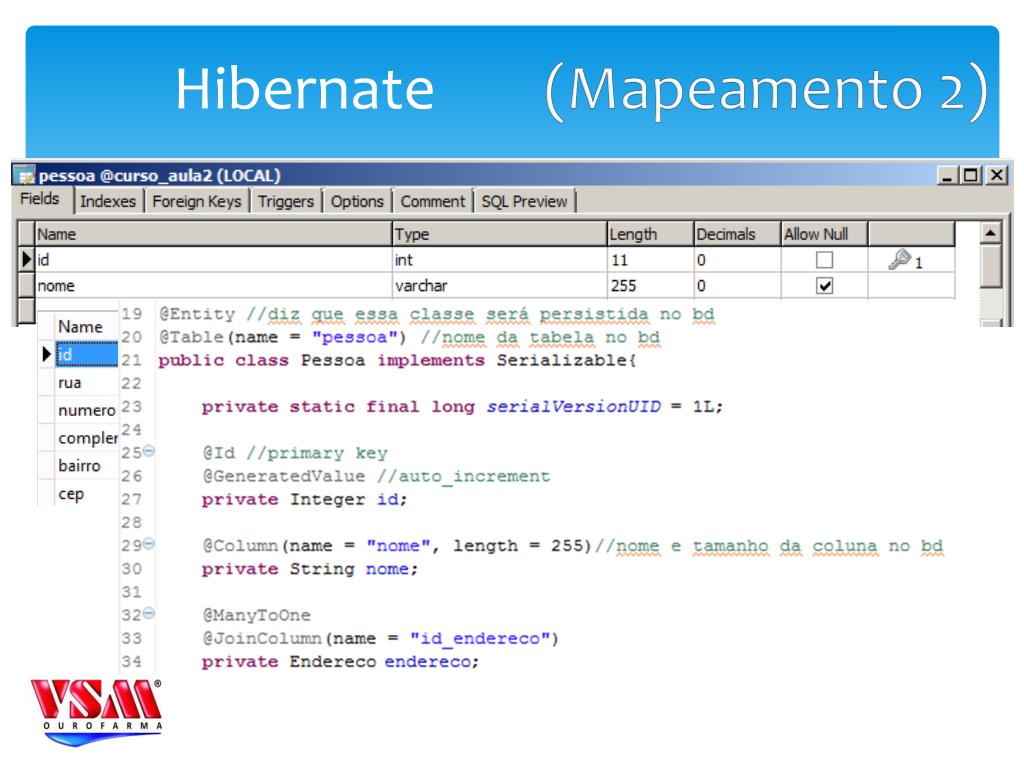Click the 'varchar' type cell
1024x768 pixels.
(500, 285)
